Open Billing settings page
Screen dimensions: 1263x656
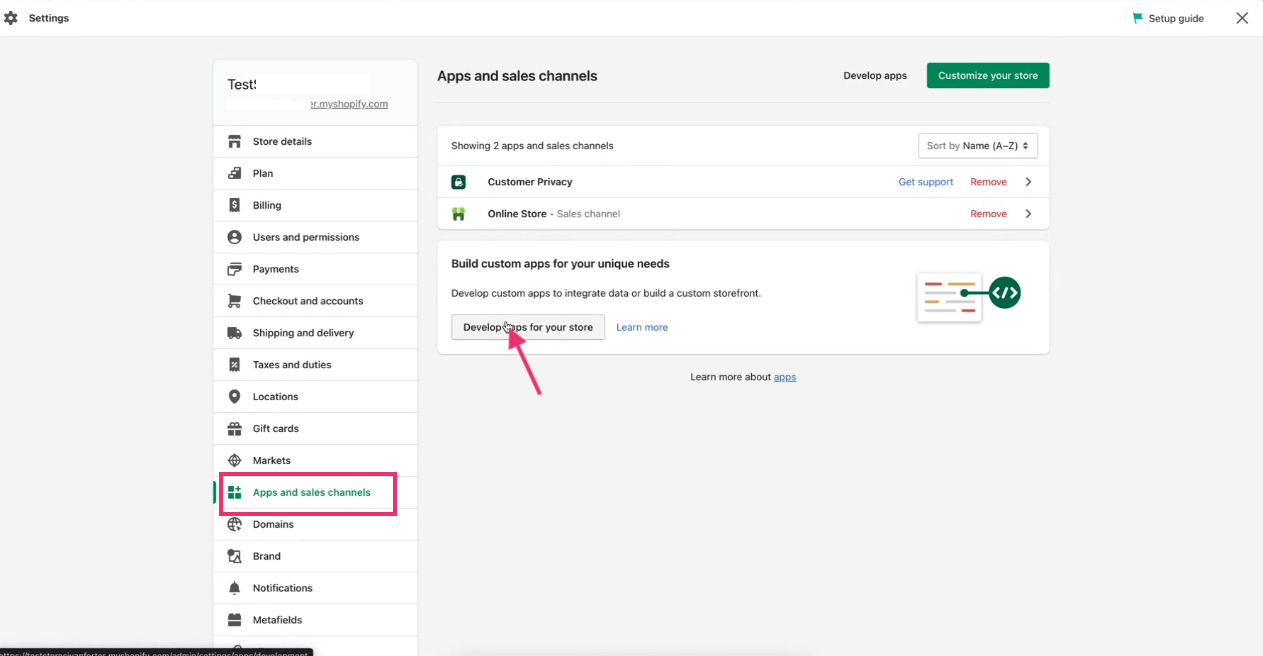315,205
